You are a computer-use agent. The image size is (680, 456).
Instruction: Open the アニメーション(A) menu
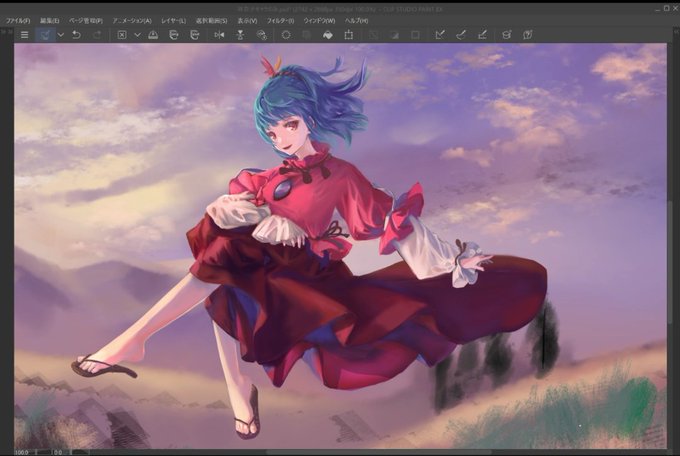(132, 20)
